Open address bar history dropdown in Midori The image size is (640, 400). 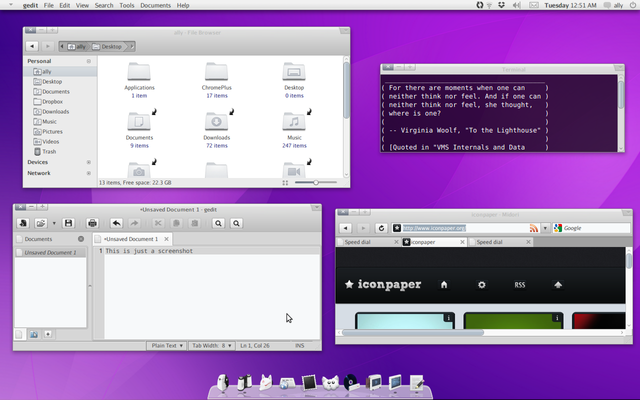pos(545,228)
